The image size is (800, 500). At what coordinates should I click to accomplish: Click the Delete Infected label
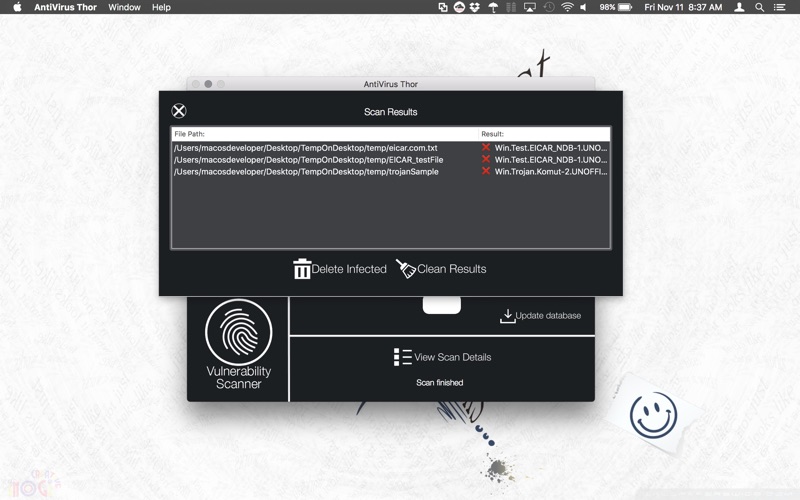(x=349, y=269)
